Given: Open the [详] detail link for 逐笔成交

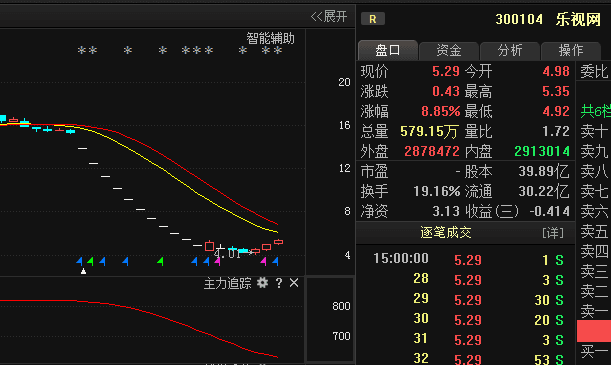Looking at the screenshot, I should 553,233.
